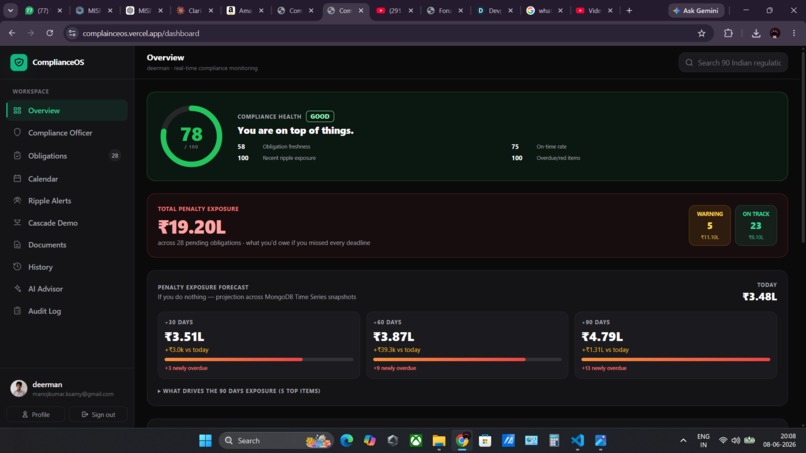Open the On Track 23 card
Viewport: 806px width, 453px height.
pyautogui.click(x=756, y=225)
